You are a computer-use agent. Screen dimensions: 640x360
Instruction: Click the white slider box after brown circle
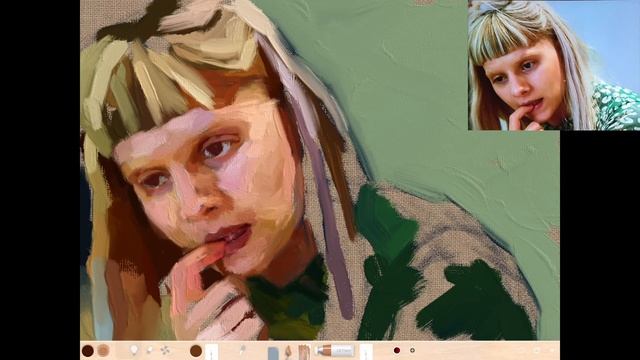(211, 352)
